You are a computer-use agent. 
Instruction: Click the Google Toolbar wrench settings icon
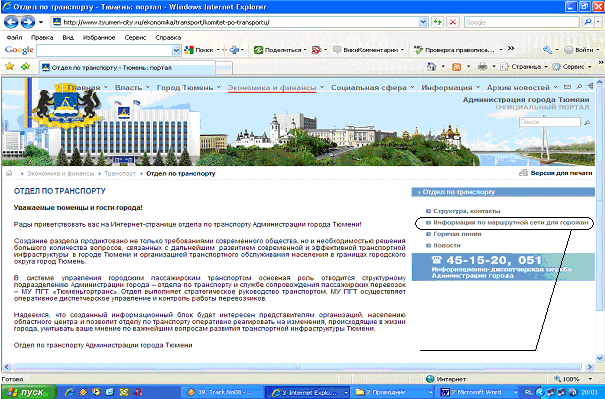(548, 50)
